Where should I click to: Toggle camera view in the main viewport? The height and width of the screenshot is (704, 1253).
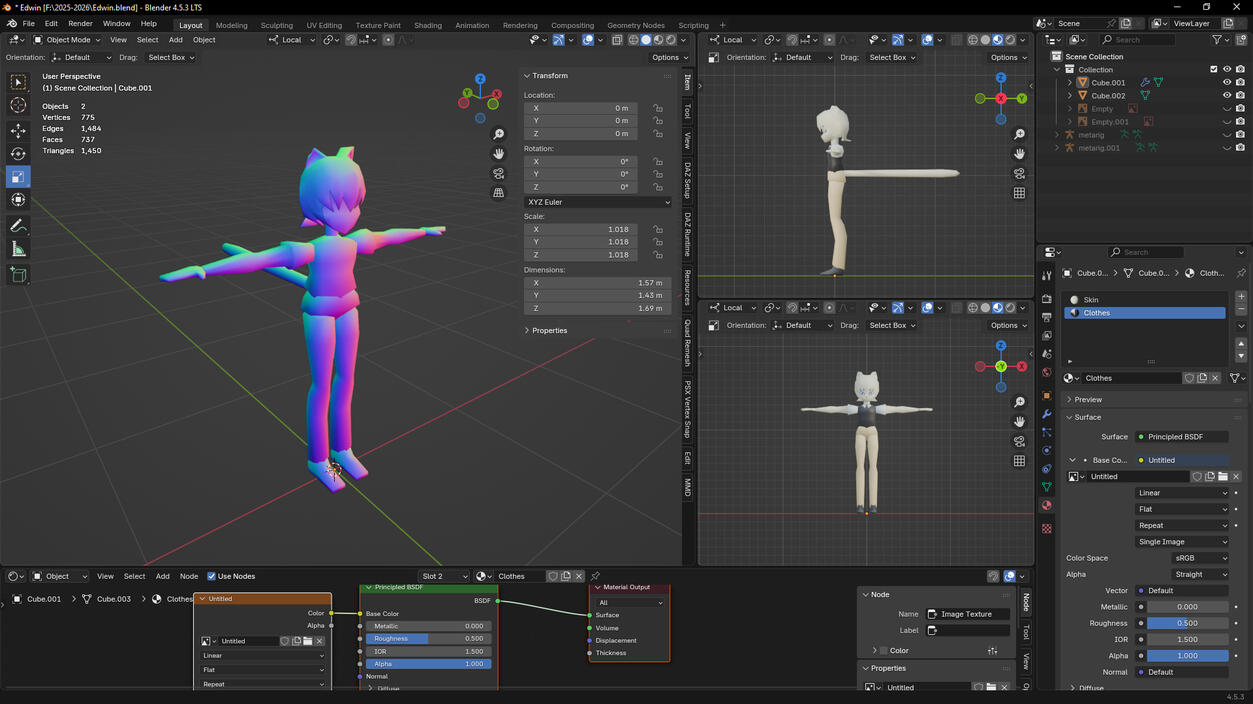click(498, 173)
